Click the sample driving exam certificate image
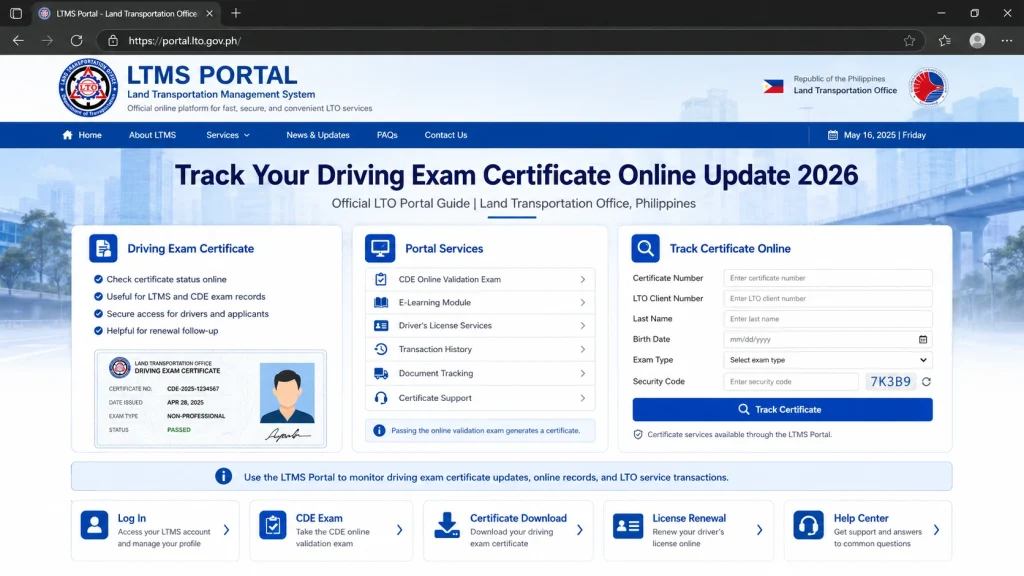1024x576 pixels. 210,398
